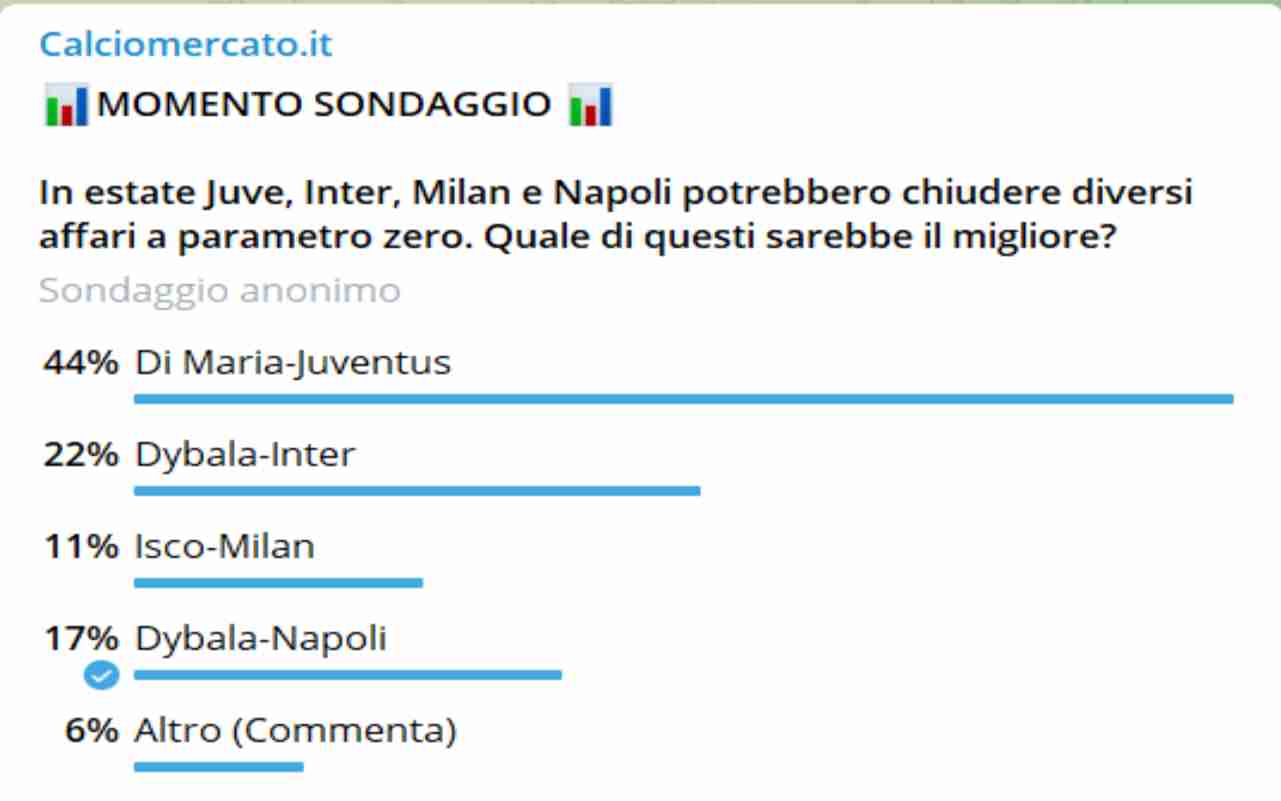Click the 22% result percentage
1281x801 pixels.
(x=80, y=455)
